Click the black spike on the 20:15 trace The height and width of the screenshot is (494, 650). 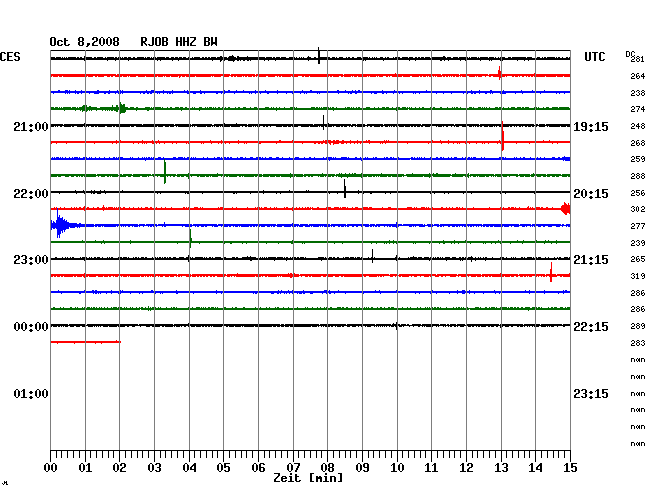pyautogui.click(x=344, y=189)
